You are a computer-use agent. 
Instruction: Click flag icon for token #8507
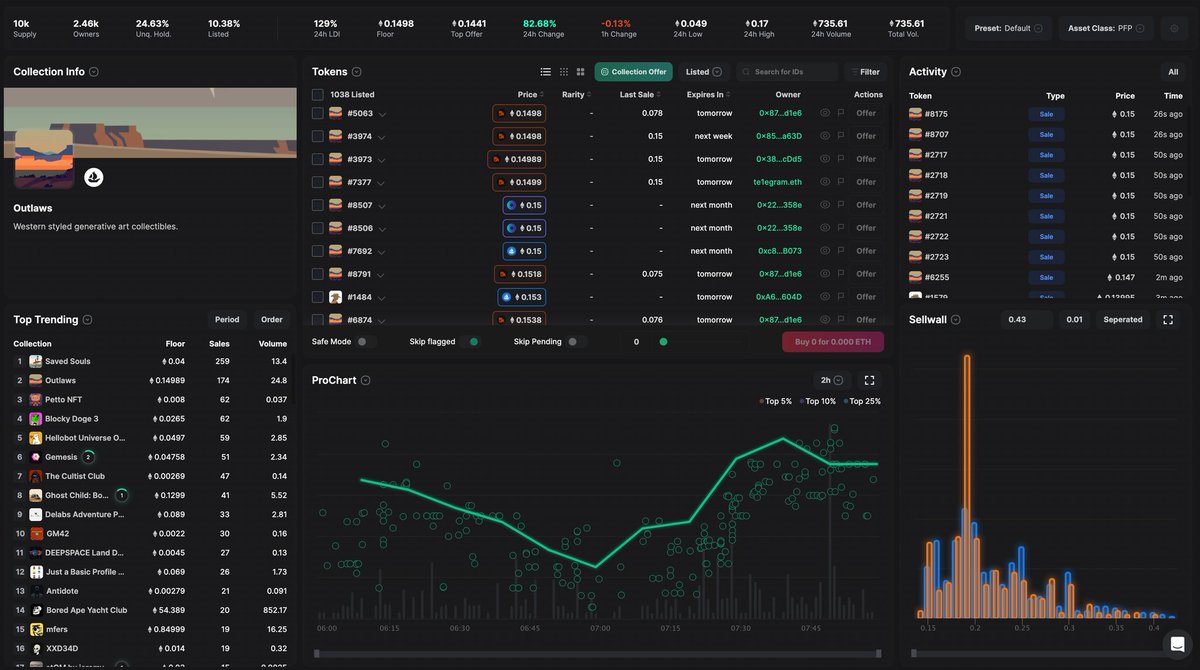click(x=839, y=205)
